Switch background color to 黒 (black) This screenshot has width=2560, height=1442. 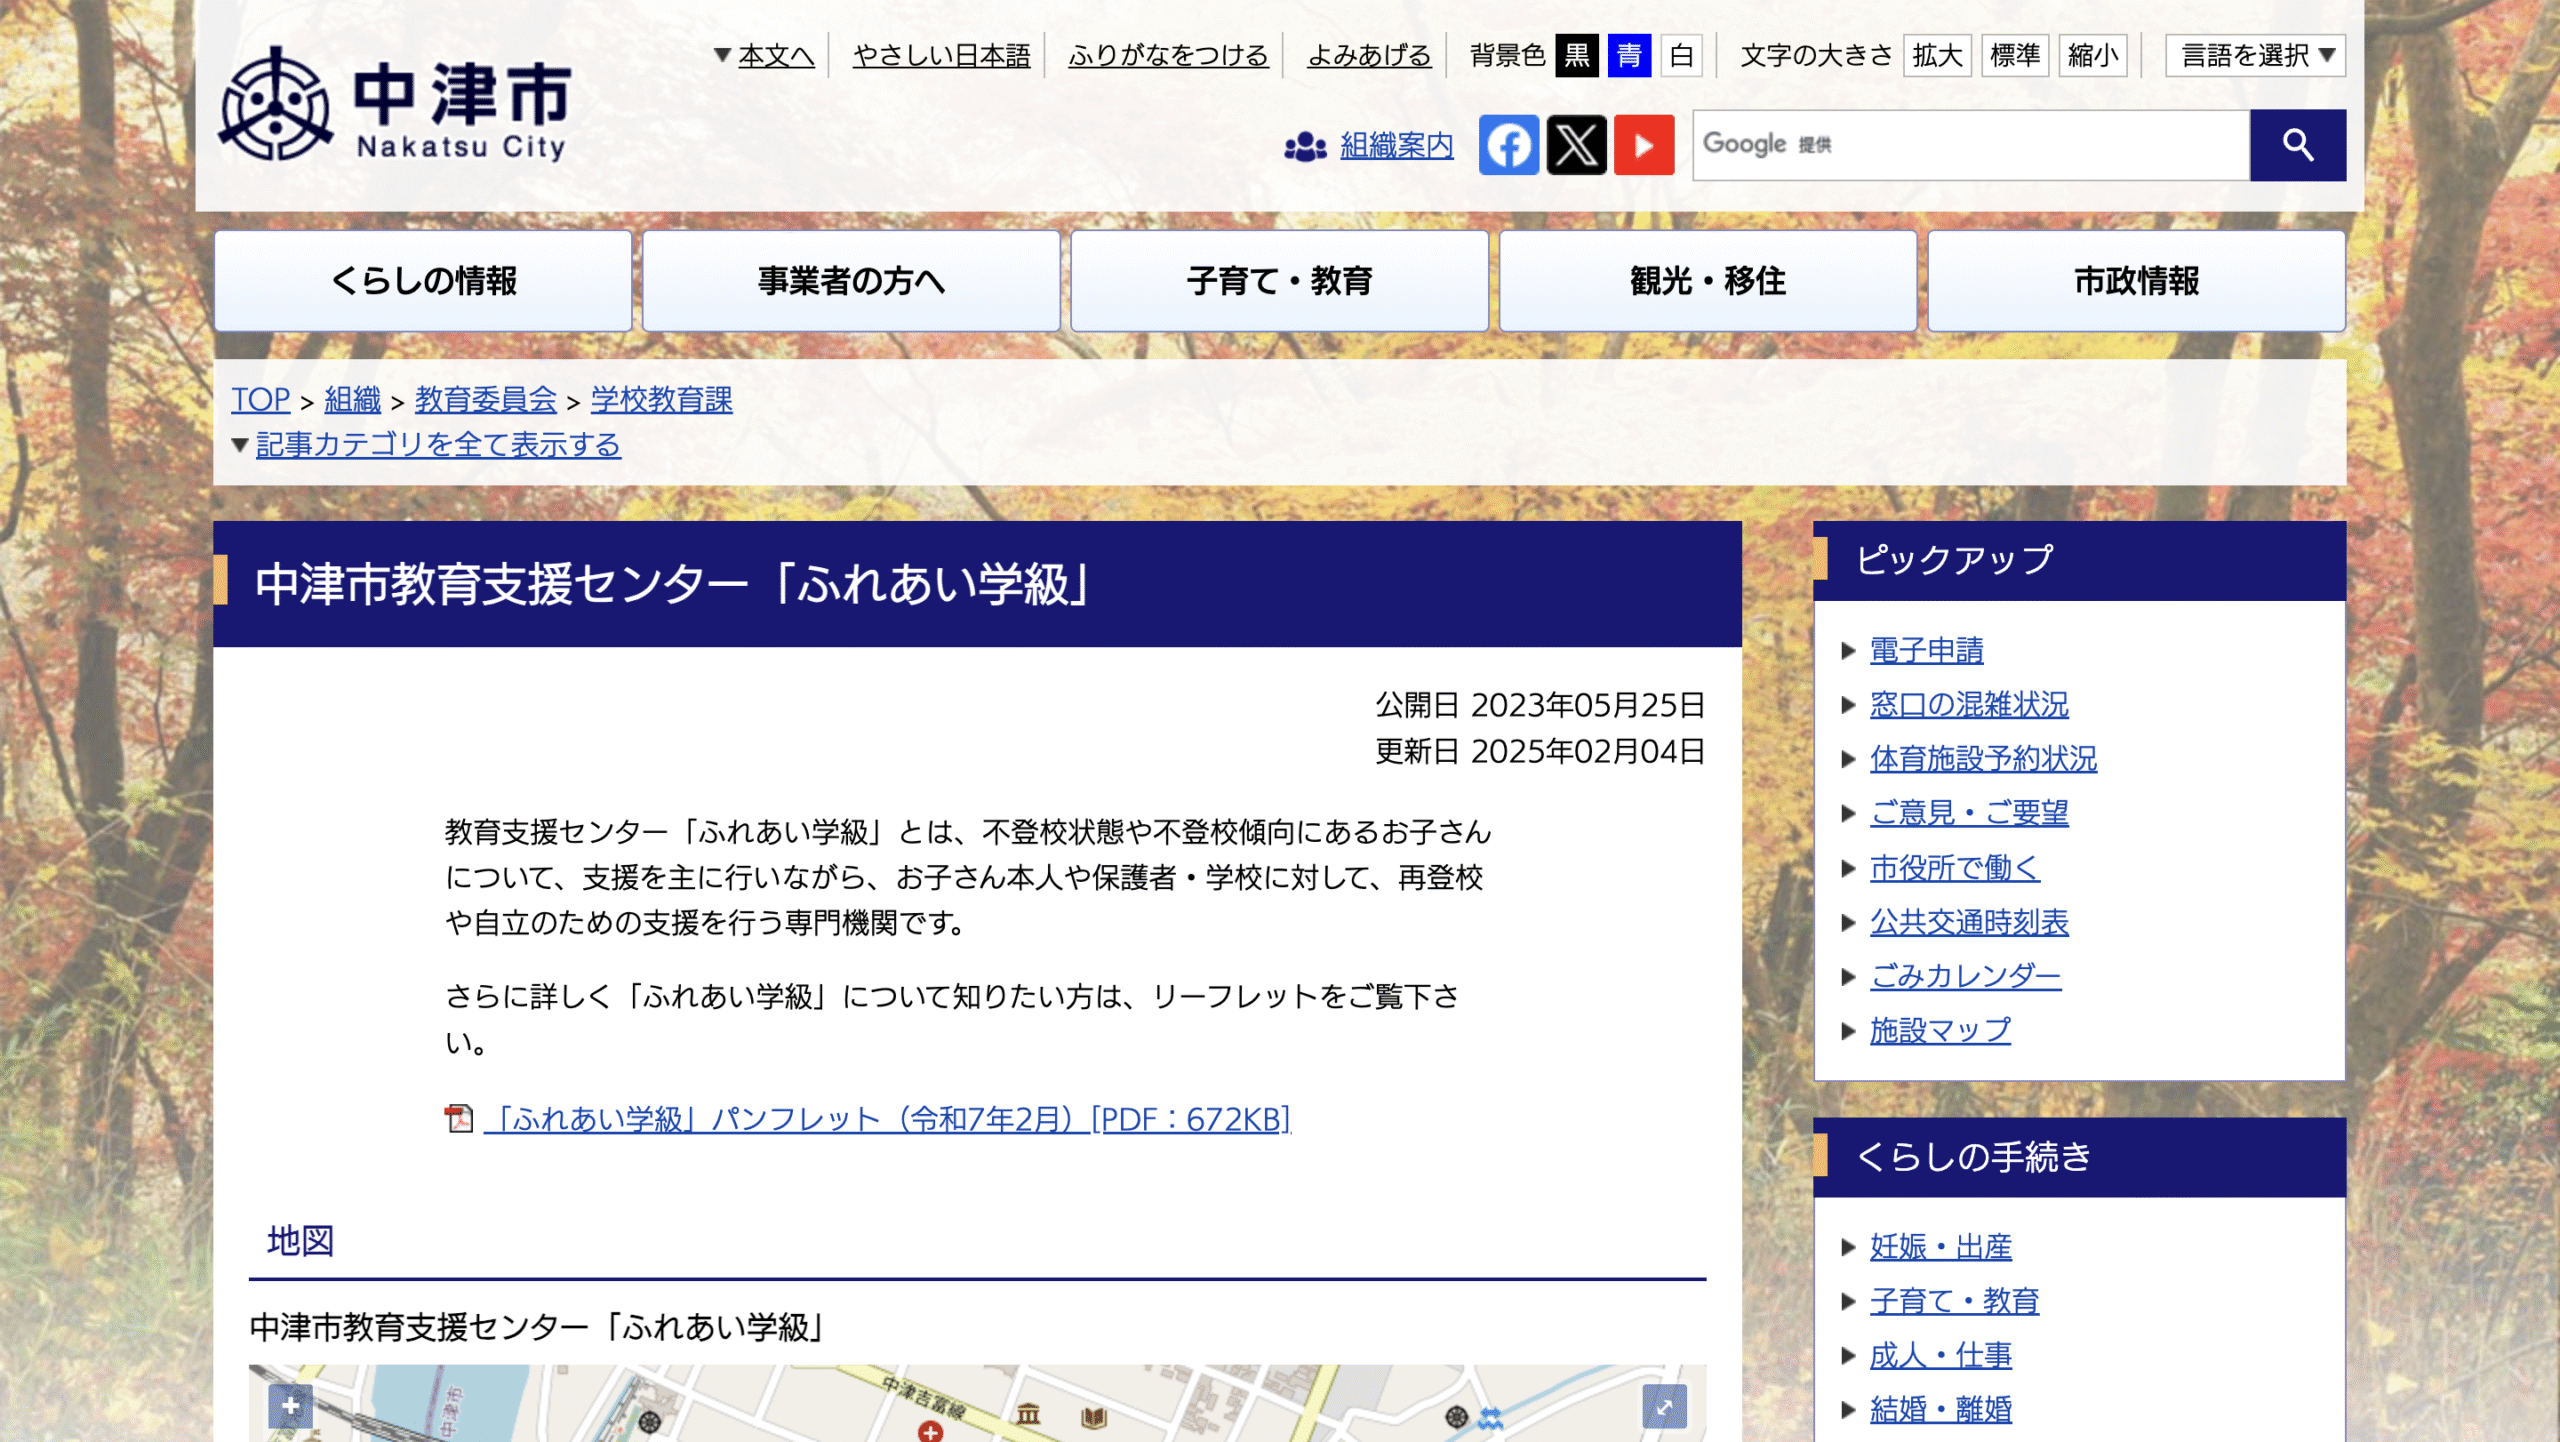point(1575,56)
